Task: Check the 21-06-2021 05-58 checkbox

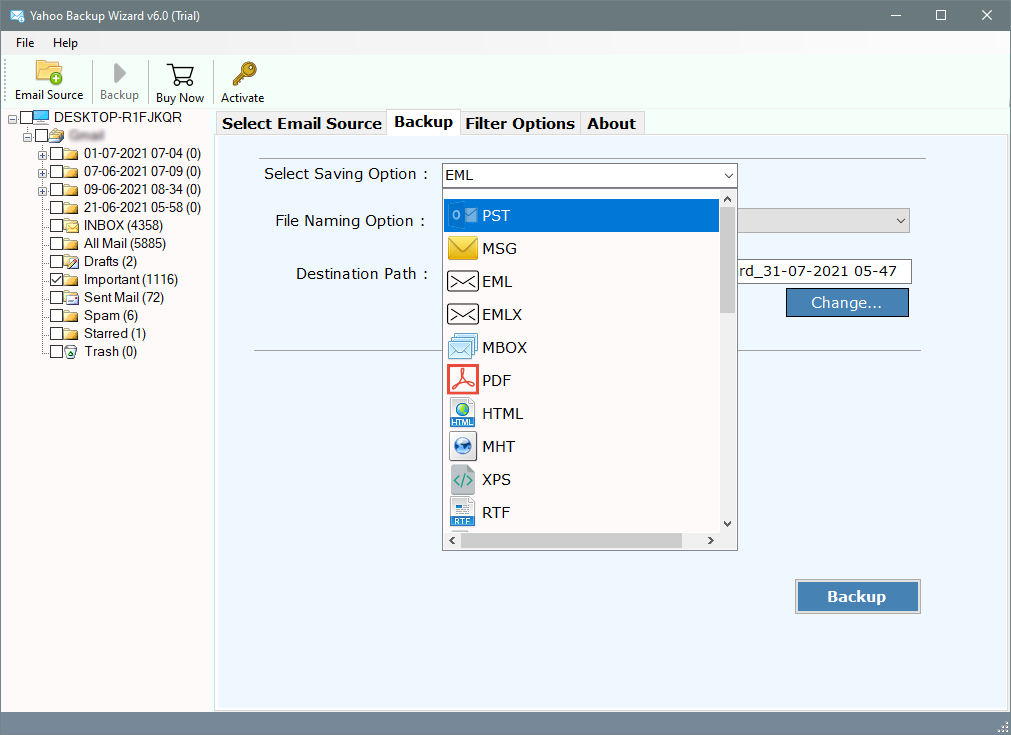Action: click(57, 208)
